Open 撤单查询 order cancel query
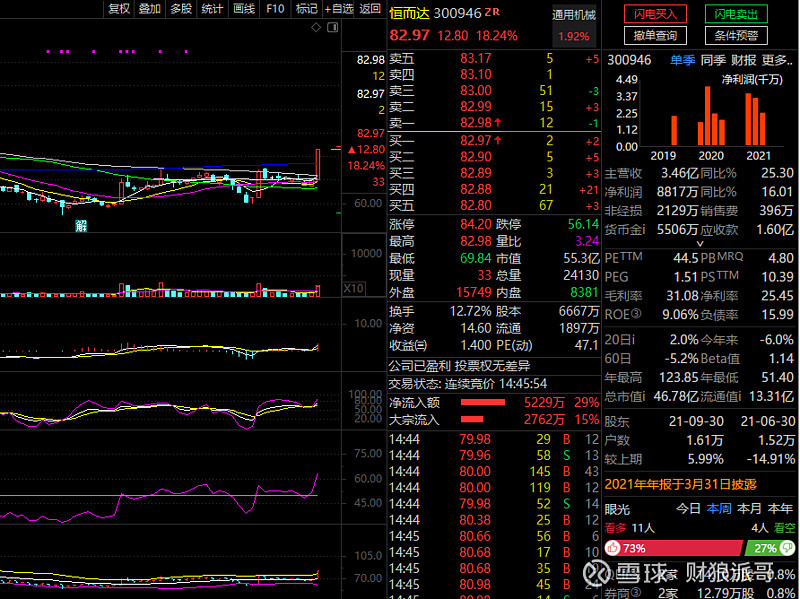 click(x=655, y=35)
